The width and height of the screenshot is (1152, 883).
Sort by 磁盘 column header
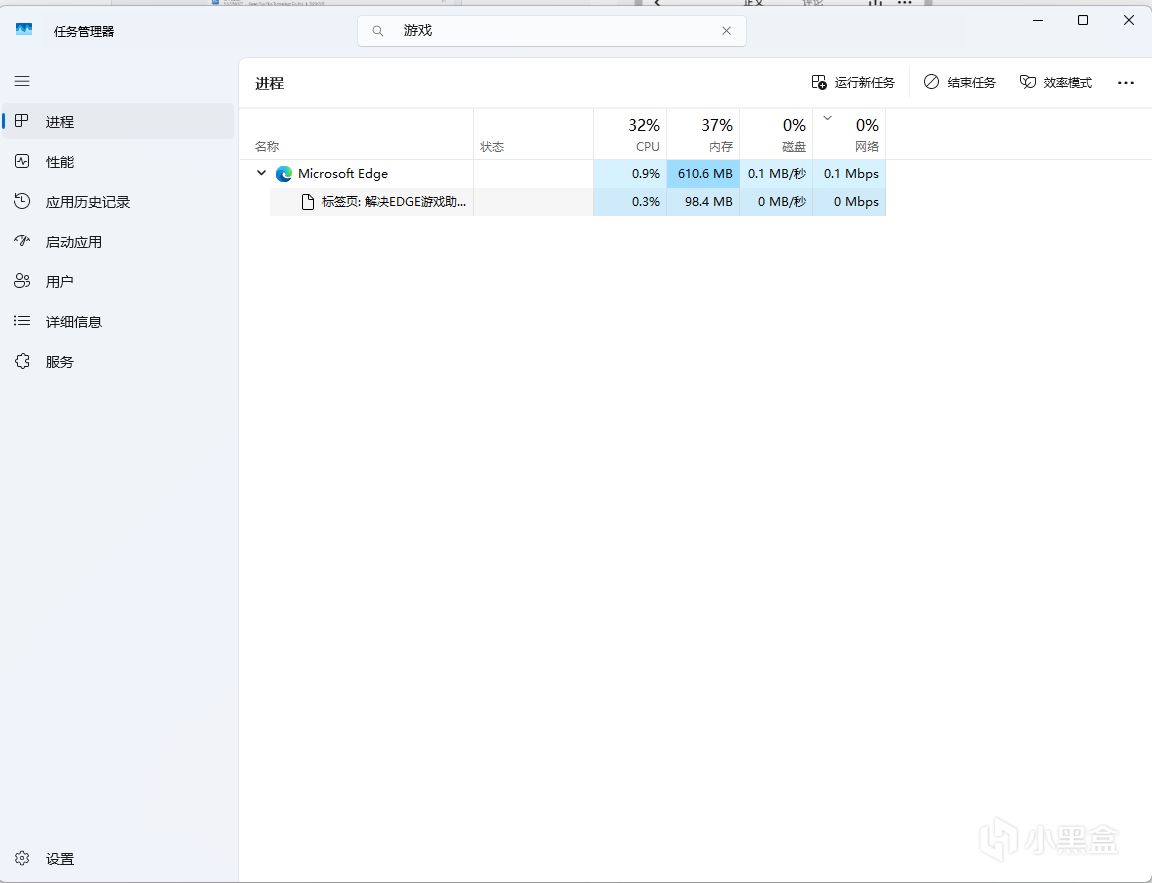click(776, 134)
